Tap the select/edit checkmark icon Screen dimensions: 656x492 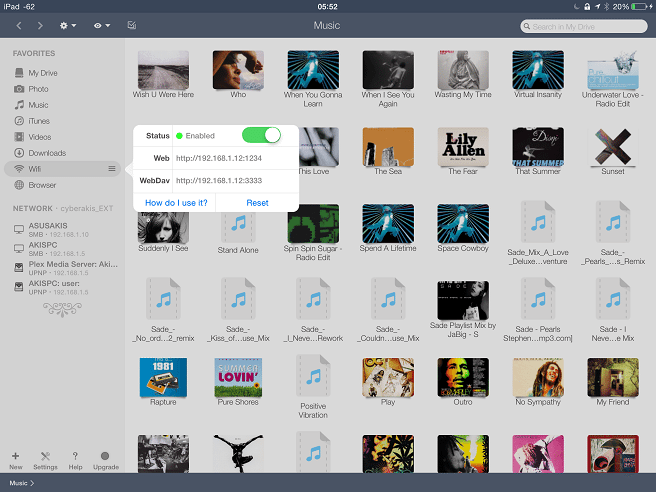[132, 26]
